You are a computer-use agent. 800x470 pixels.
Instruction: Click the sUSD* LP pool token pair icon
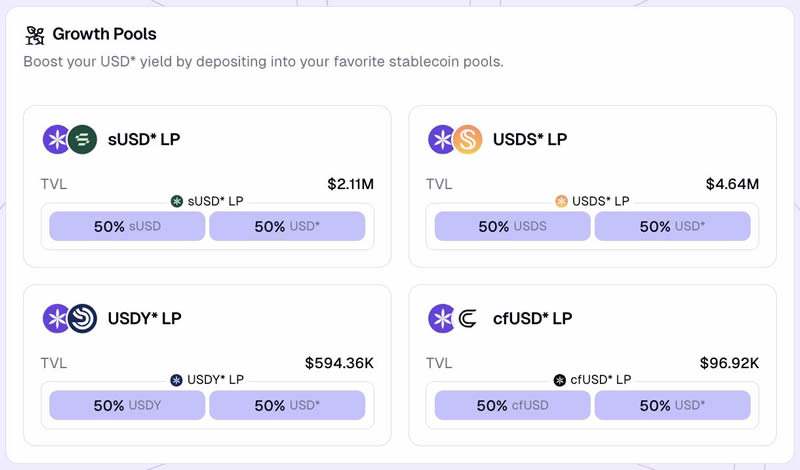(70, 139)
